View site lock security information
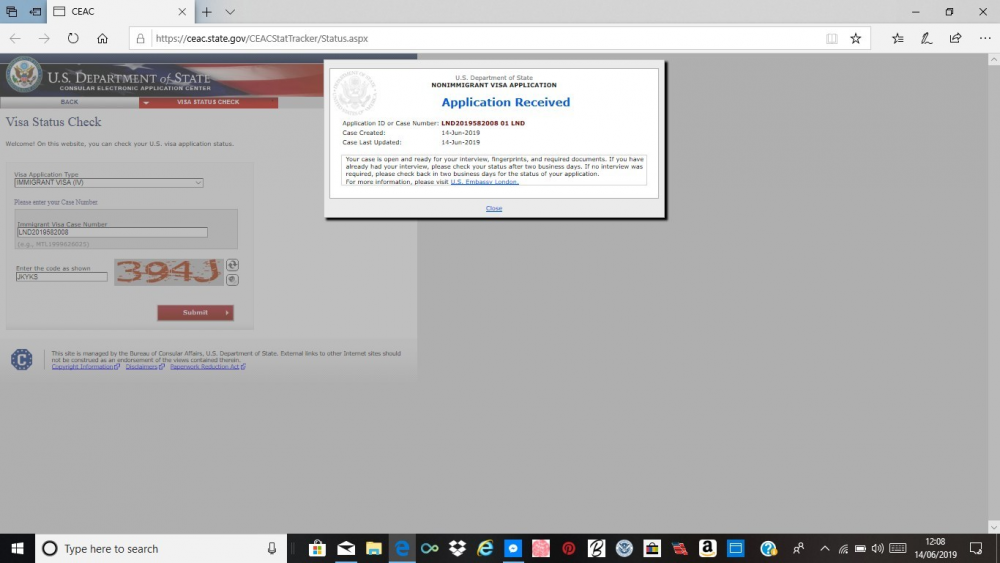Image resolution: width=1000 pixels, height=563 pixels. [140, 38]
